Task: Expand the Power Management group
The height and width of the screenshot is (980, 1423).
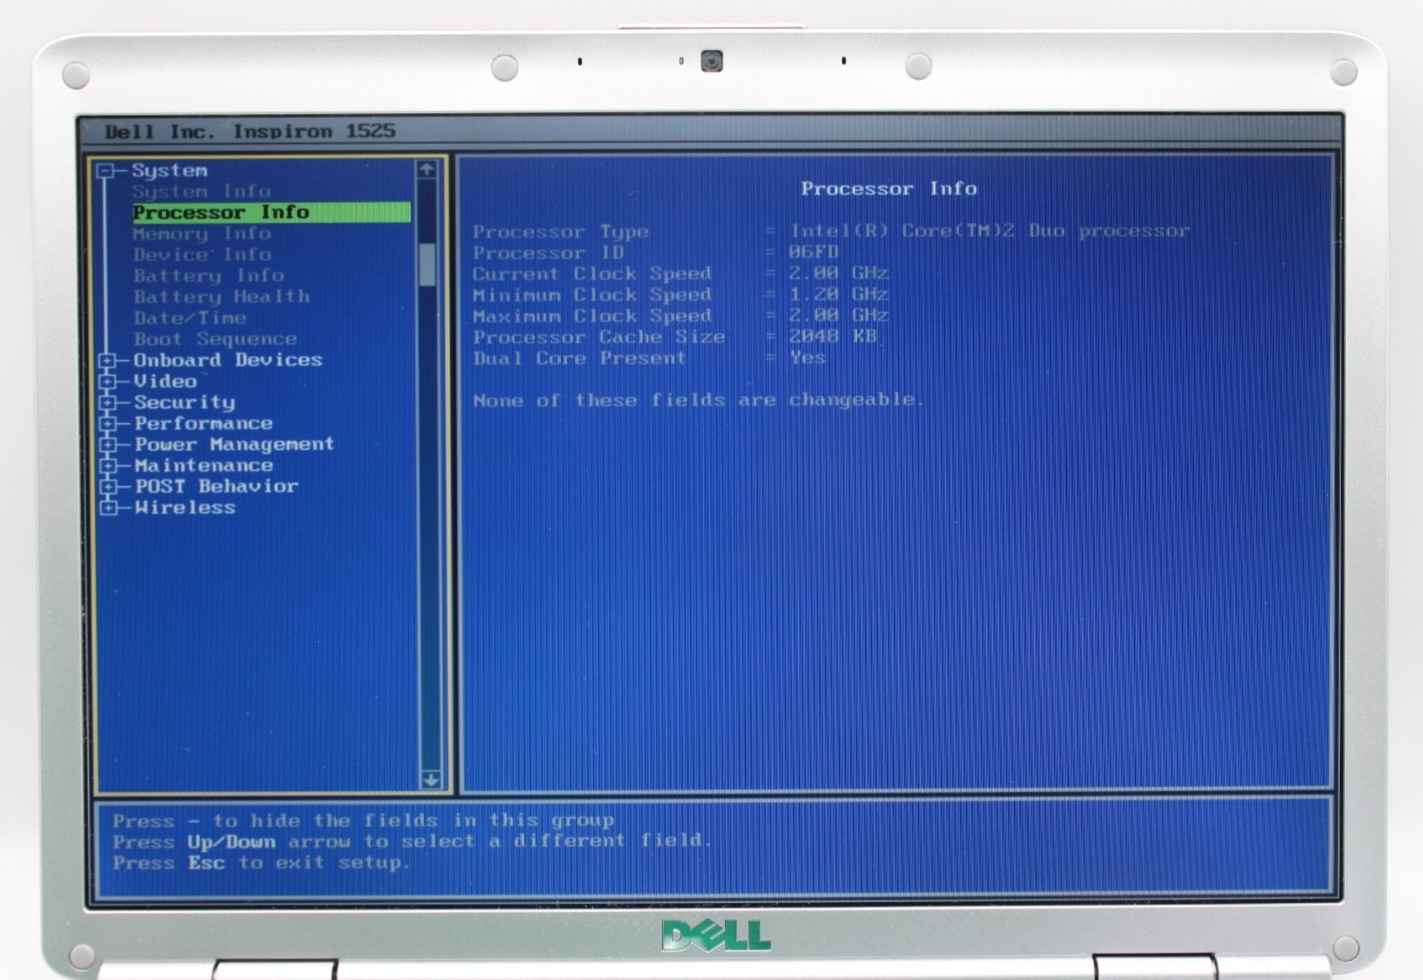Action: point(108,444)
